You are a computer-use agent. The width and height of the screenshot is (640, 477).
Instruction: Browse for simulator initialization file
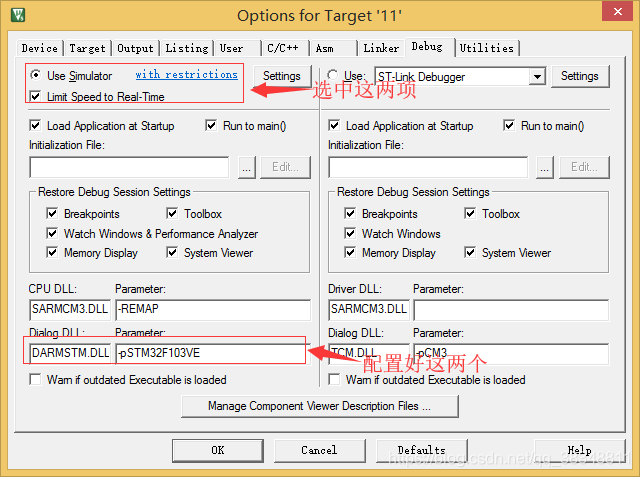click(247, 167)
